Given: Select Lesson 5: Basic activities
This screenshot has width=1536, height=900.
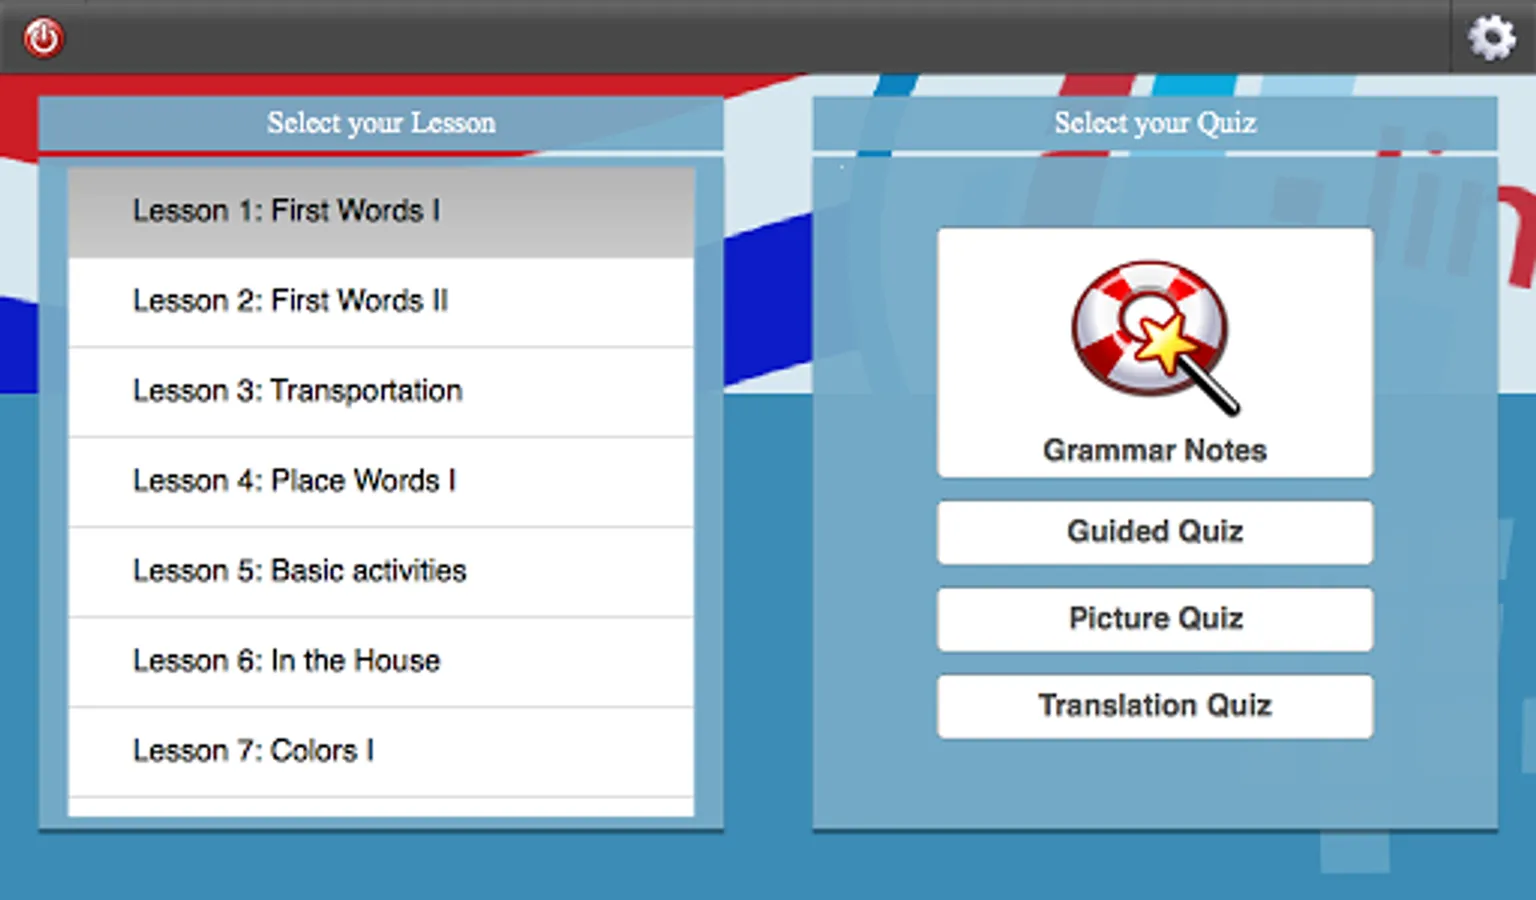Looking at the screenshot, I should (381, 572).
